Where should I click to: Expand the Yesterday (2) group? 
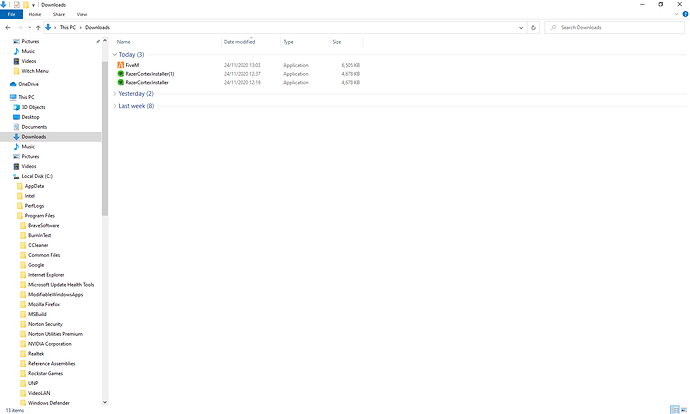(x=115, y=94)
